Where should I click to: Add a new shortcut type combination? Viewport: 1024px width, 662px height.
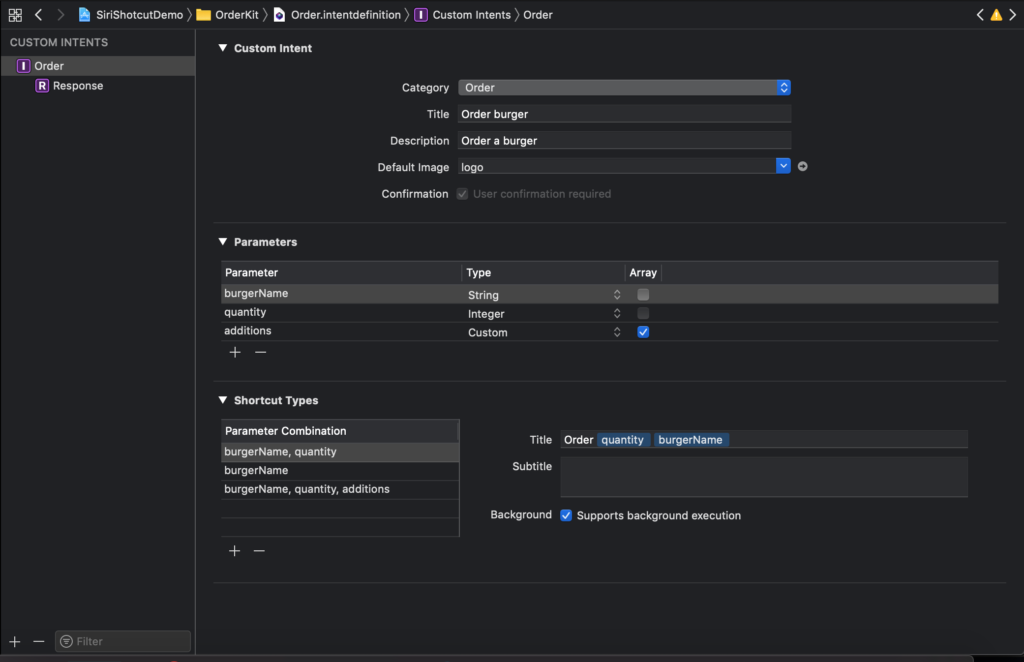click(234, 551)
